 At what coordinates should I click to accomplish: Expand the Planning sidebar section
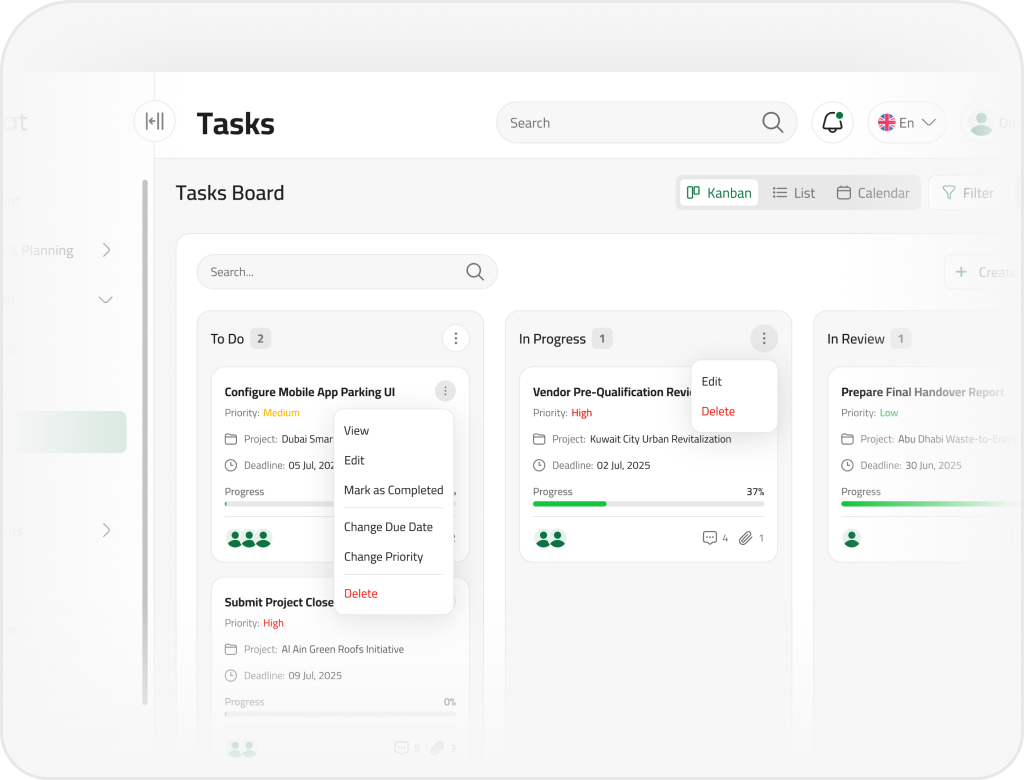(106, 250)
